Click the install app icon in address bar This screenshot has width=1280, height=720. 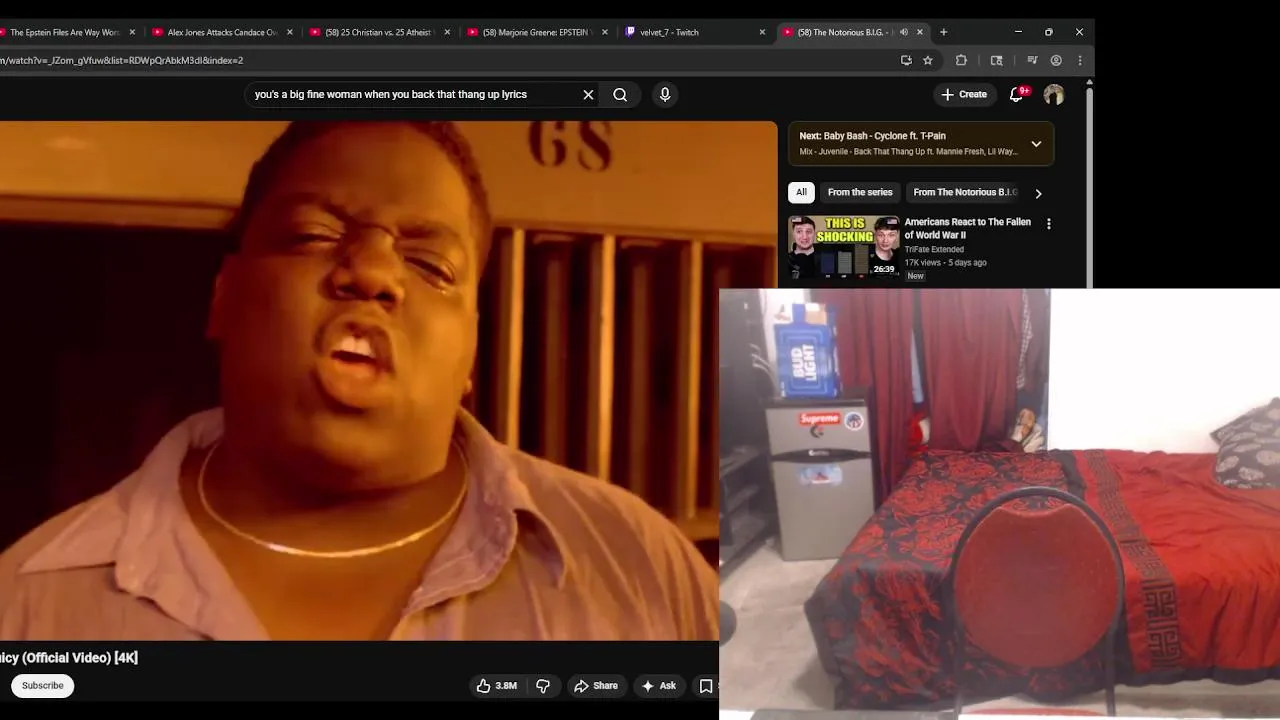pyautogui.click(x=906, y=60)
